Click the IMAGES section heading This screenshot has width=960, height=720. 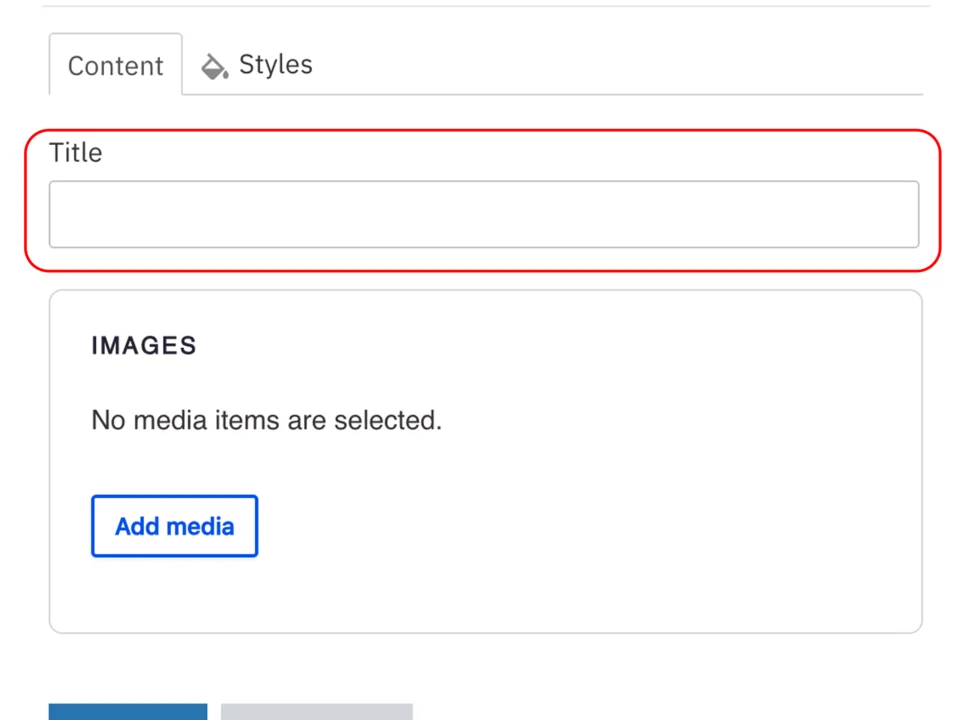pyautogui.click(x=143, y=345)
